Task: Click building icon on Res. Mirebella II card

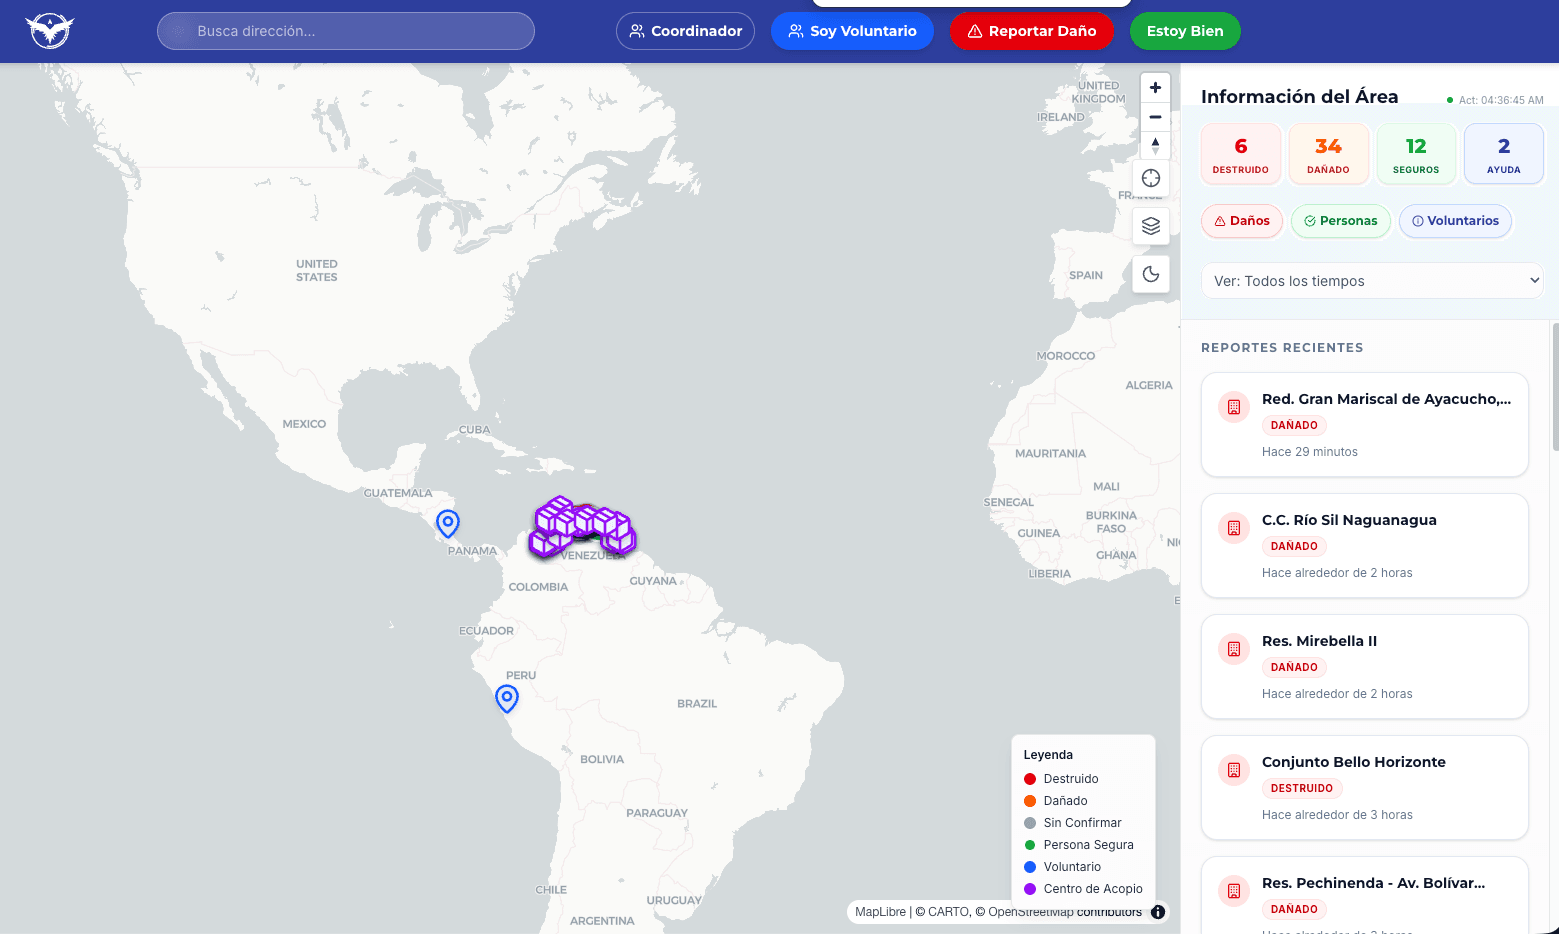Action: click(1234, 649)
